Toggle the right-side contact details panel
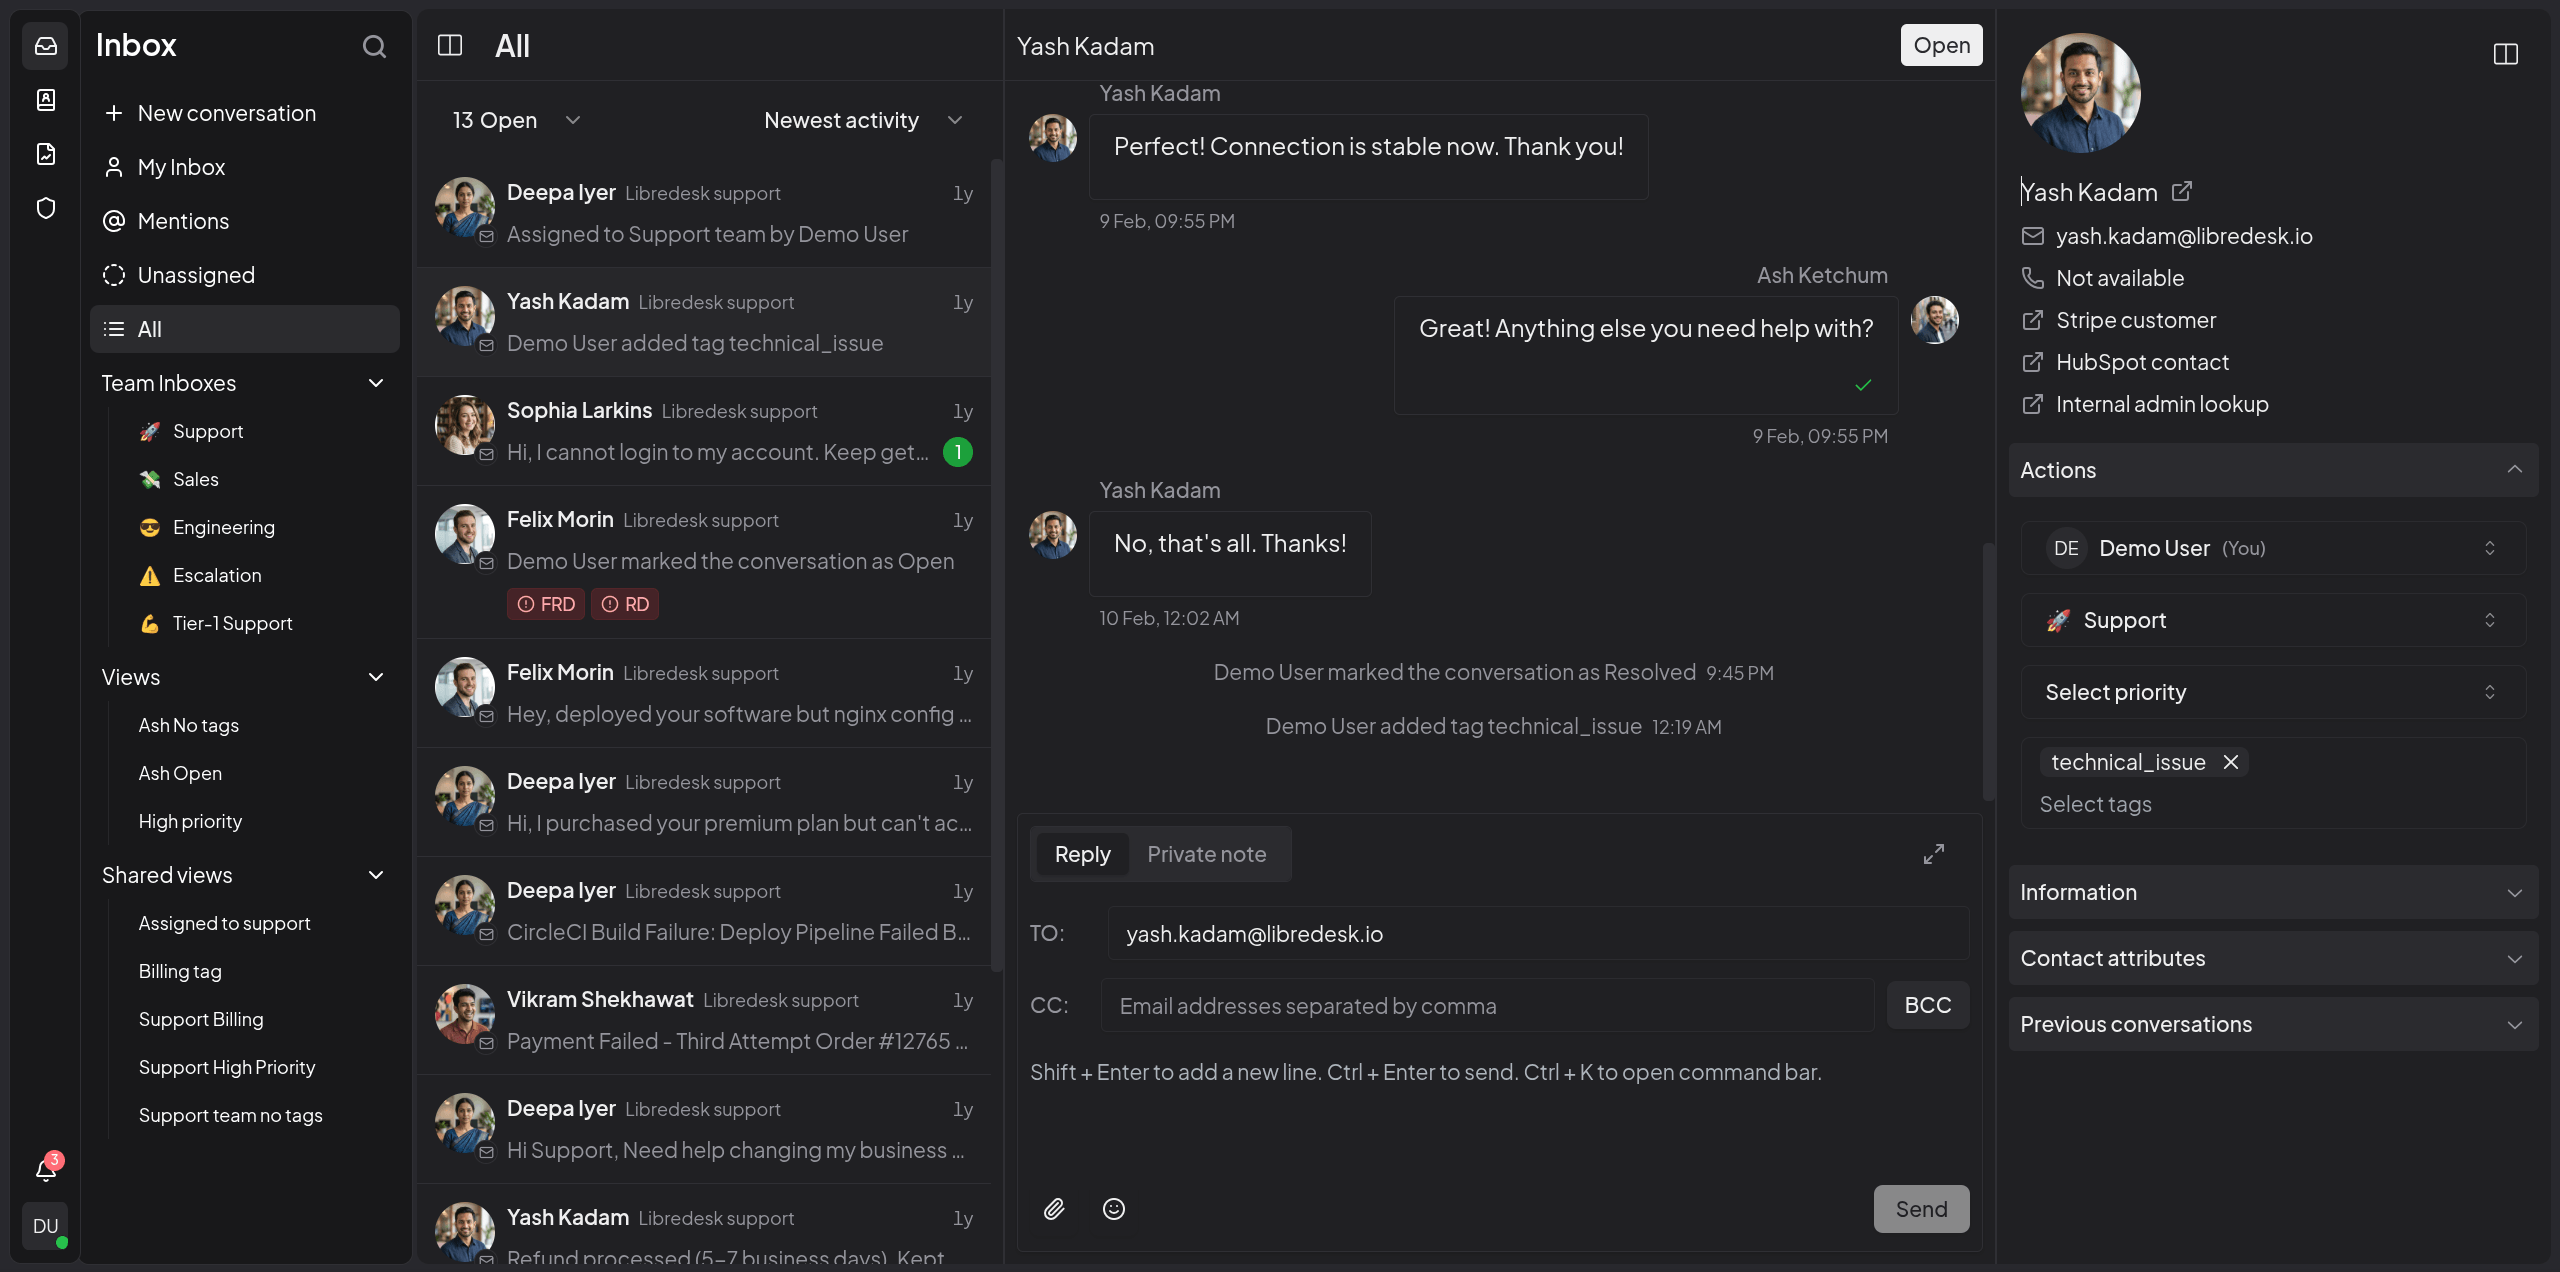The height and width of the screenshot is (1272, 2560). 2505,53
